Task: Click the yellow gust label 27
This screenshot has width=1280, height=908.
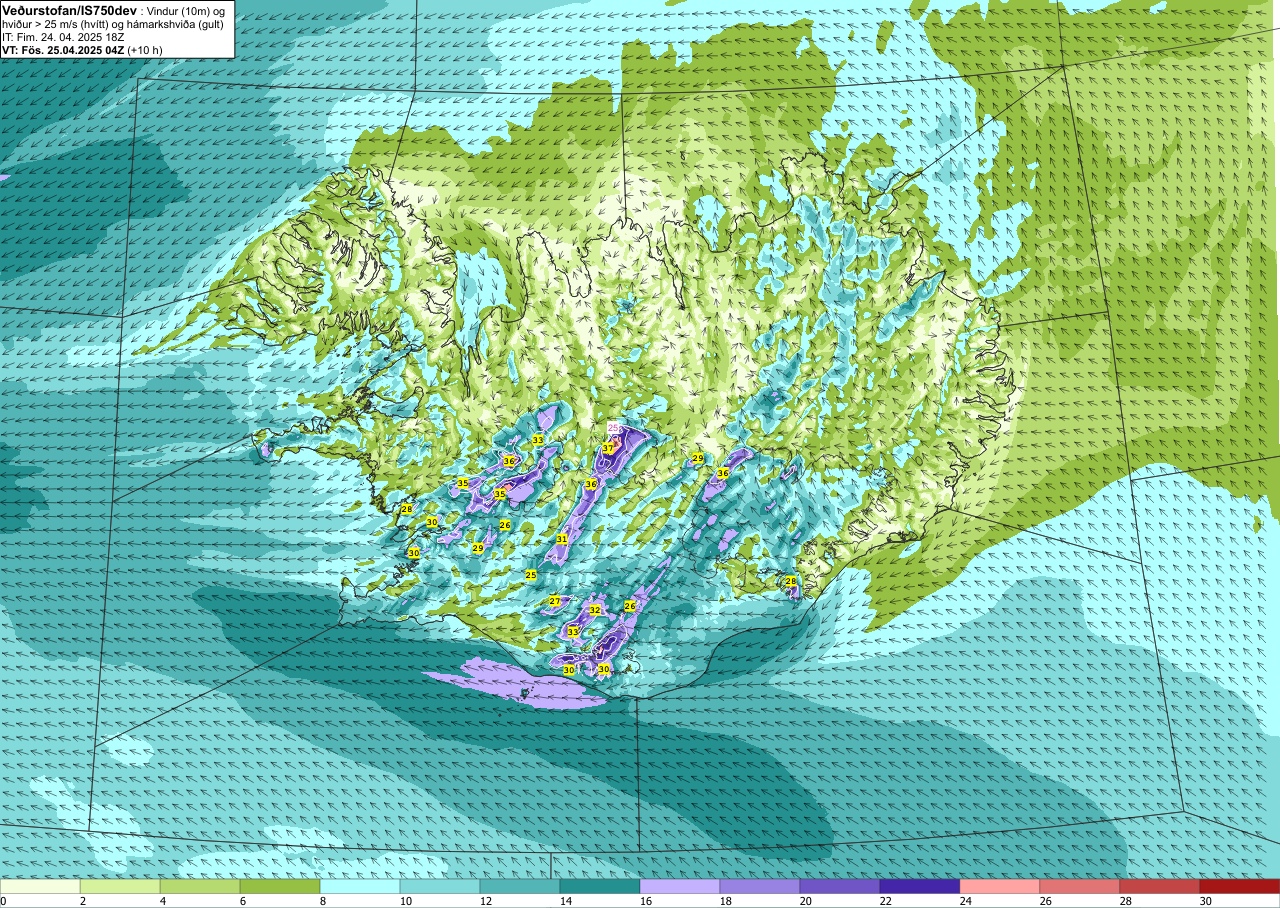Action: tap(554, 601)
